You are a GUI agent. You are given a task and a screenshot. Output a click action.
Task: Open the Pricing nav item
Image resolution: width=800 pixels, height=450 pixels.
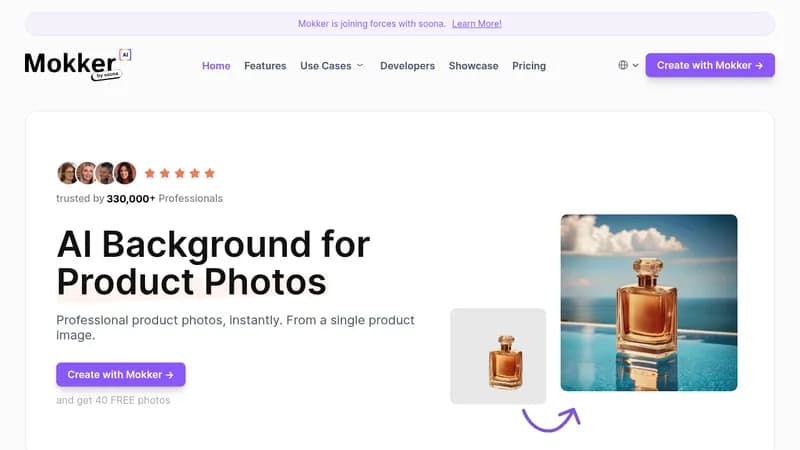click(x=529, y=66)
